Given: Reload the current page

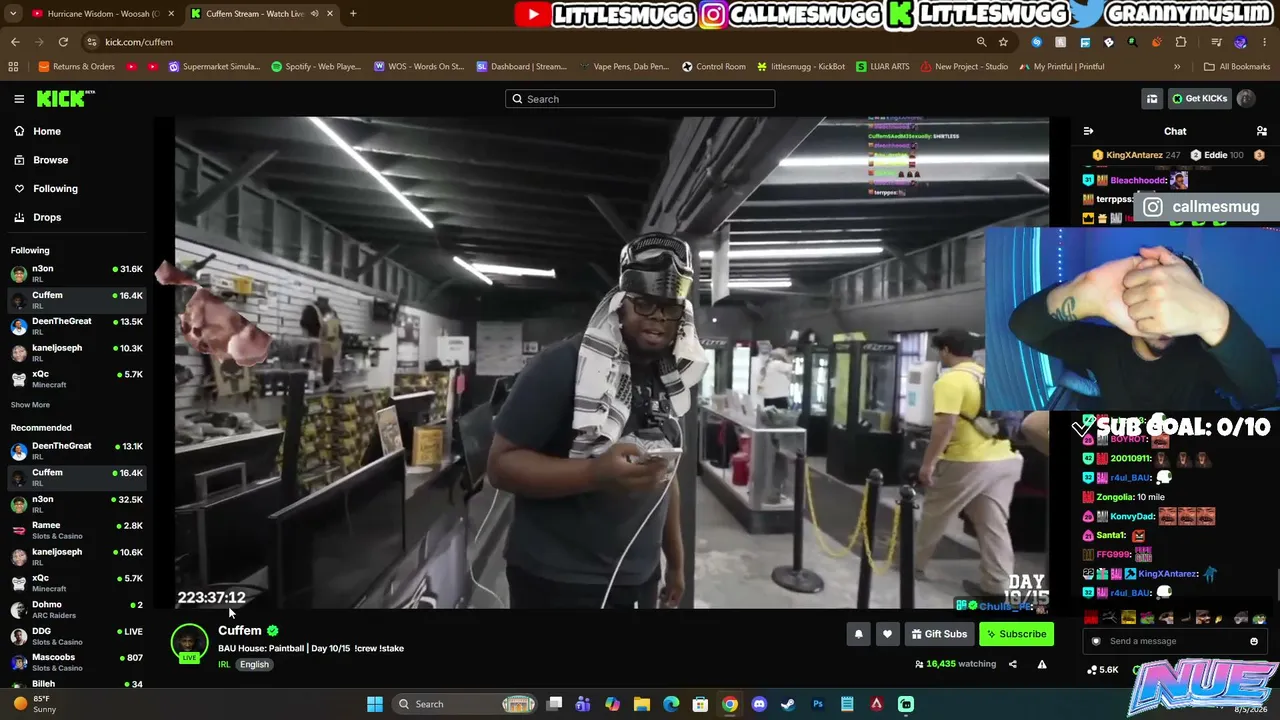Looking at the screenshot, I should pyautogui.click(x=63, y=42).
